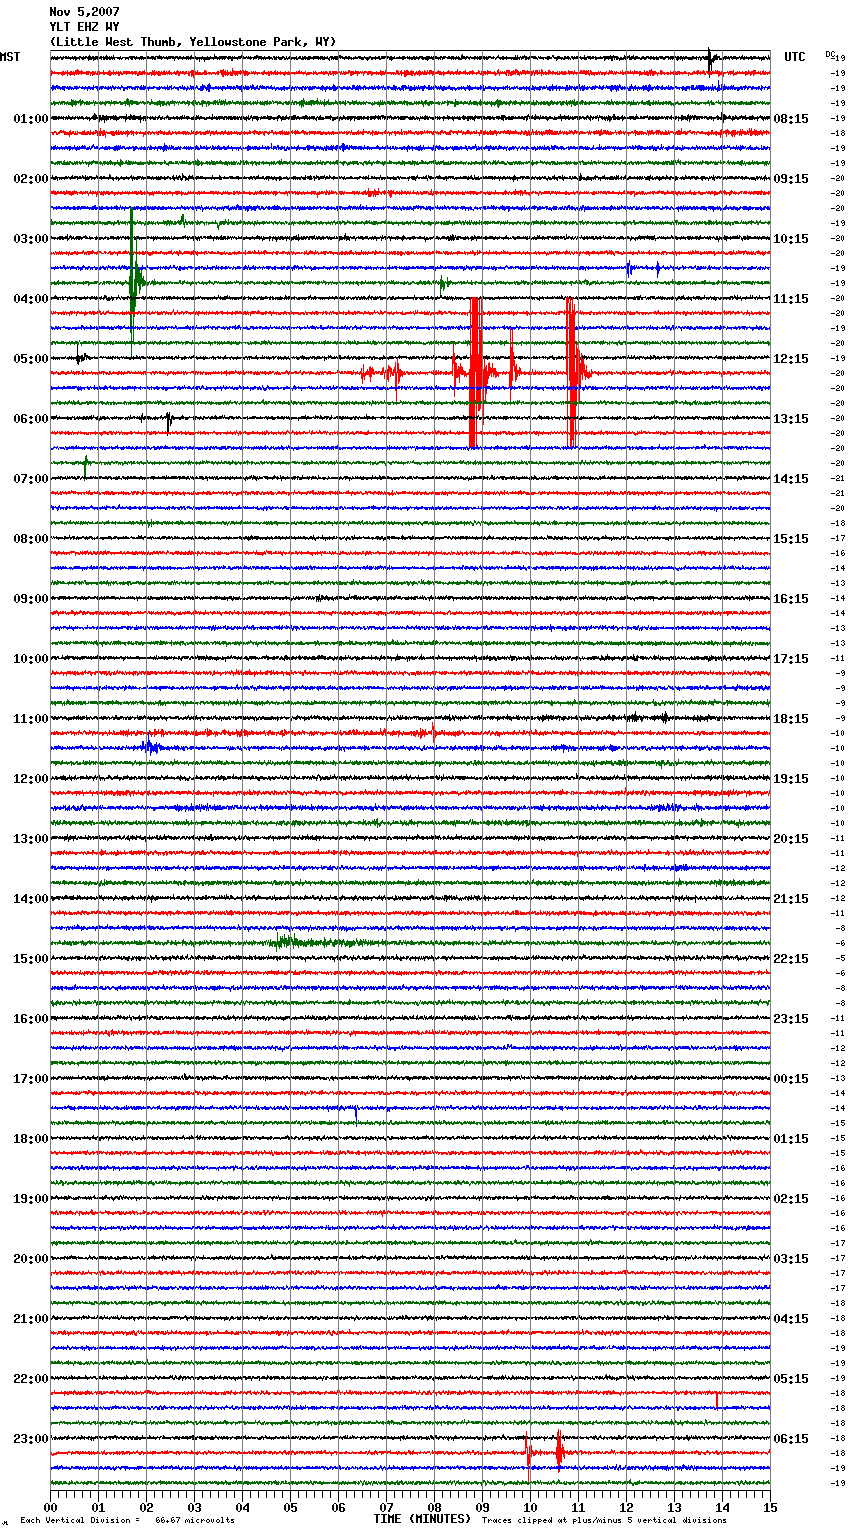Viewport: 850px width, 1534px height.
Task: Click minute 05 tick label on time axis
Action: [290, 1508]
